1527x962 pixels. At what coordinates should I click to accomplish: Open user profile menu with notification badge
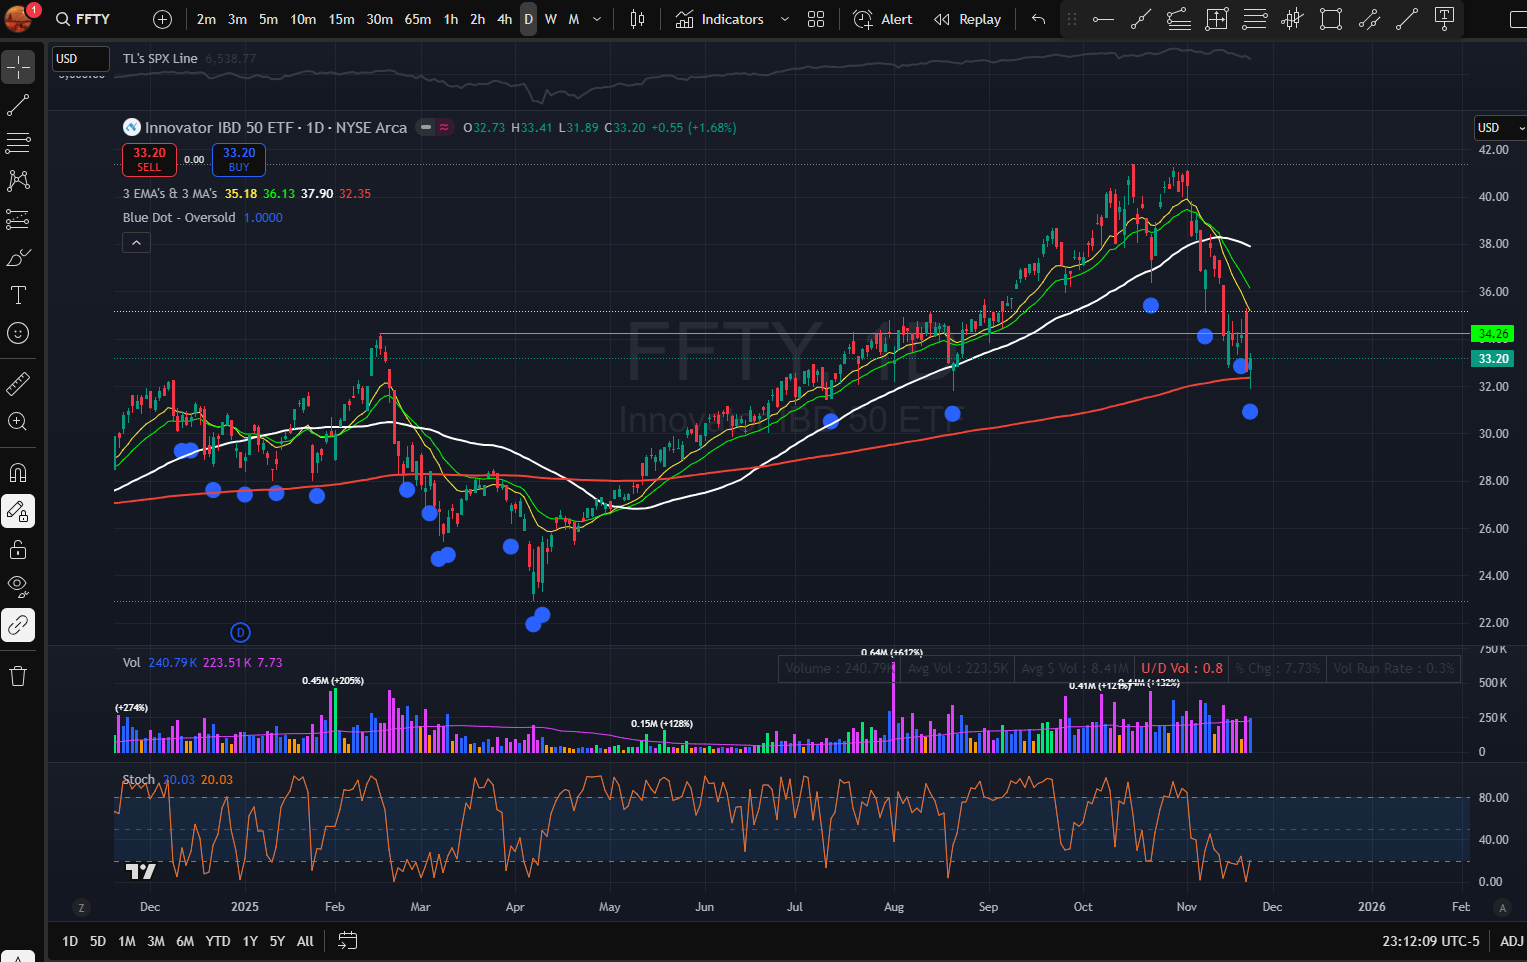coord(19,17)
